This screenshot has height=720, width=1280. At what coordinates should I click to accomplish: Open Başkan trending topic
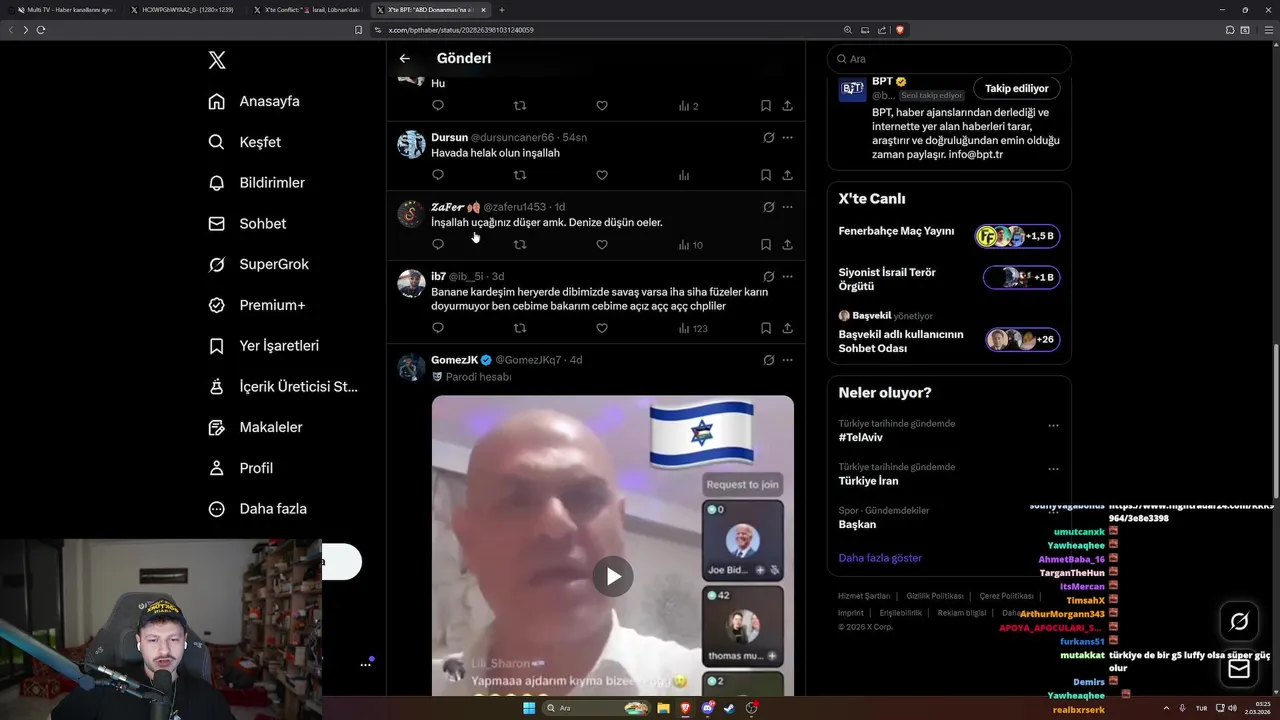click(x=857, y=524)
